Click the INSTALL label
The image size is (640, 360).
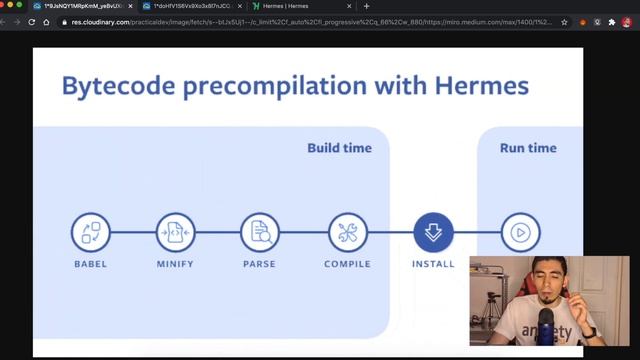433,264
